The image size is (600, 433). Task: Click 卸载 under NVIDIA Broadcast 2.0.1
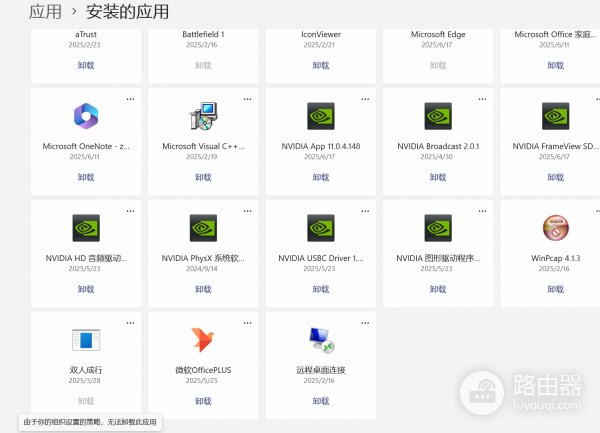coord(438,177)
